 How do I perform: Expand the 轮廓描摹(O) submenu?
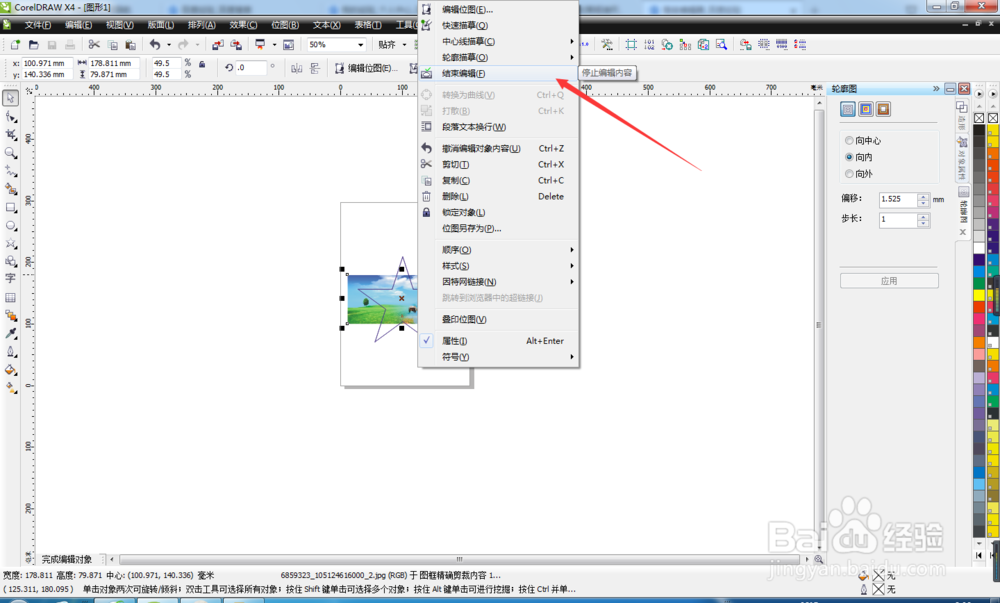pos(498,57)
